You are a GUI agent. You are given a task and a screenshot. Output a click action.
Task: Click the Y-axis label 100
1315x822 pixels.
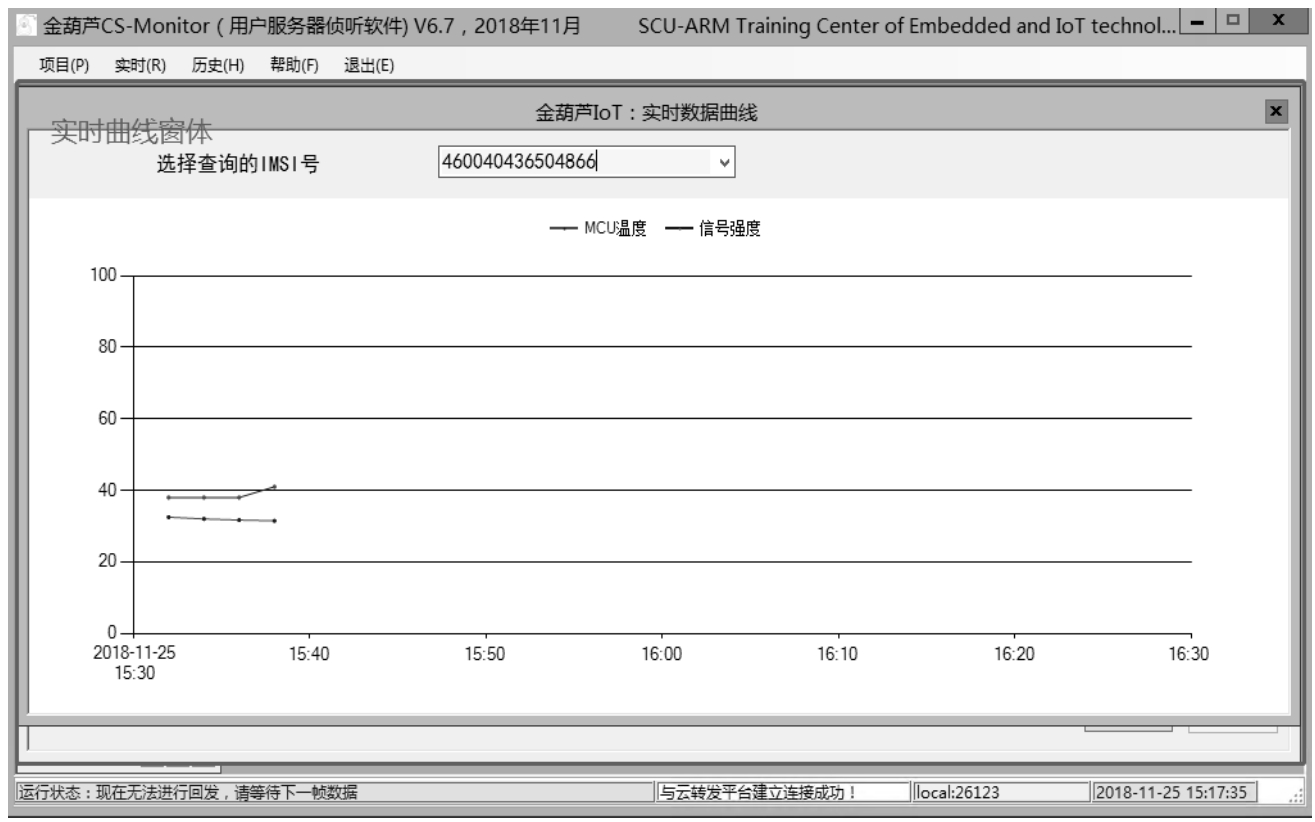pos(104,275)
